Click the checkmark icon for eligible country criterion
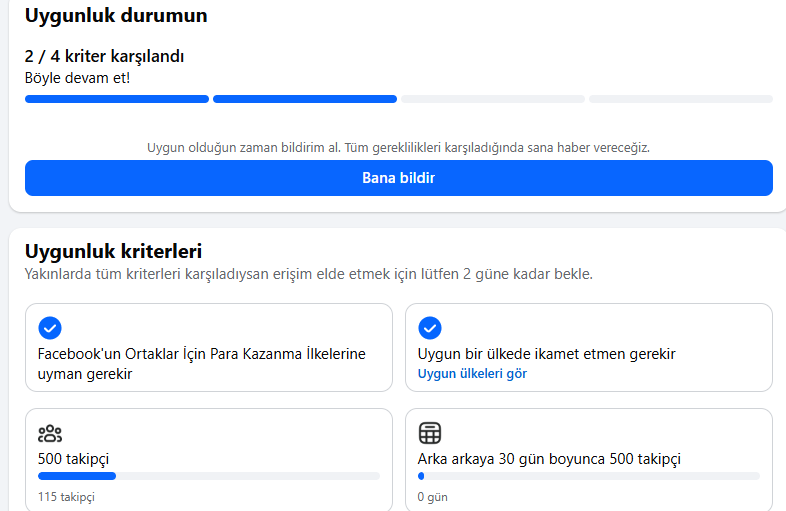Image resolution: width=786 pixels, height=511 pixels. point(430,328)
